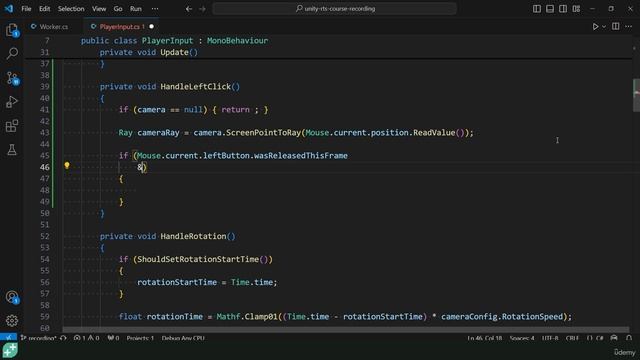Open the Source Control view
The height and width of the screenshot is (360, 640).
pyautogui.click(x=12, y=78)
